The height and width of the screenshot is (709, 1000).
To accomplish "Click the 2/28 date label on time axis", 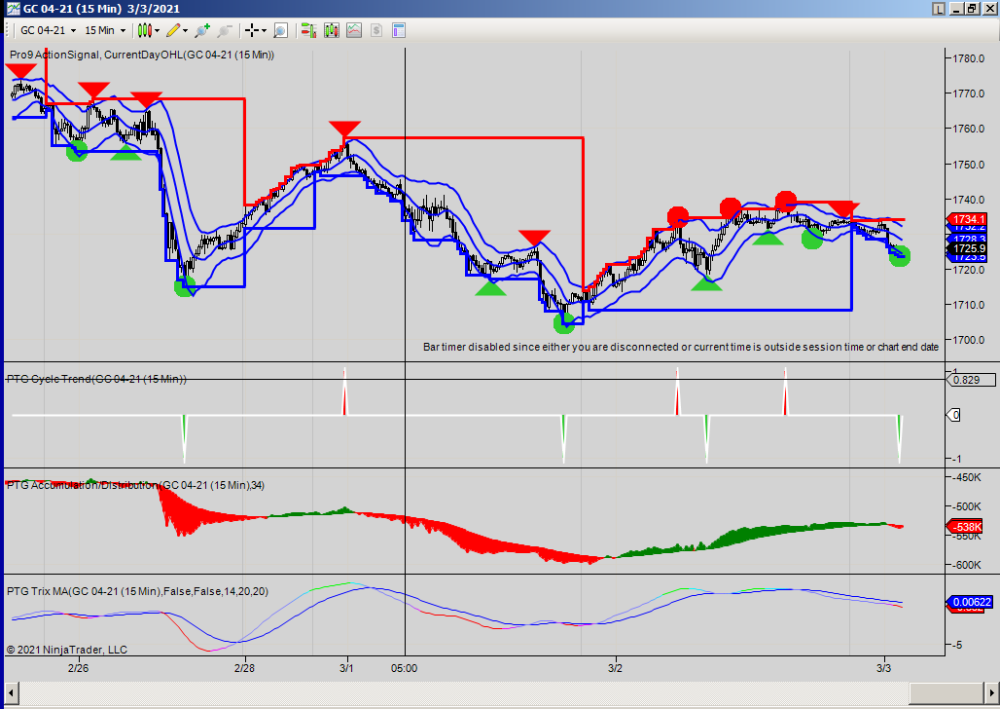I will tap(244, 668).
